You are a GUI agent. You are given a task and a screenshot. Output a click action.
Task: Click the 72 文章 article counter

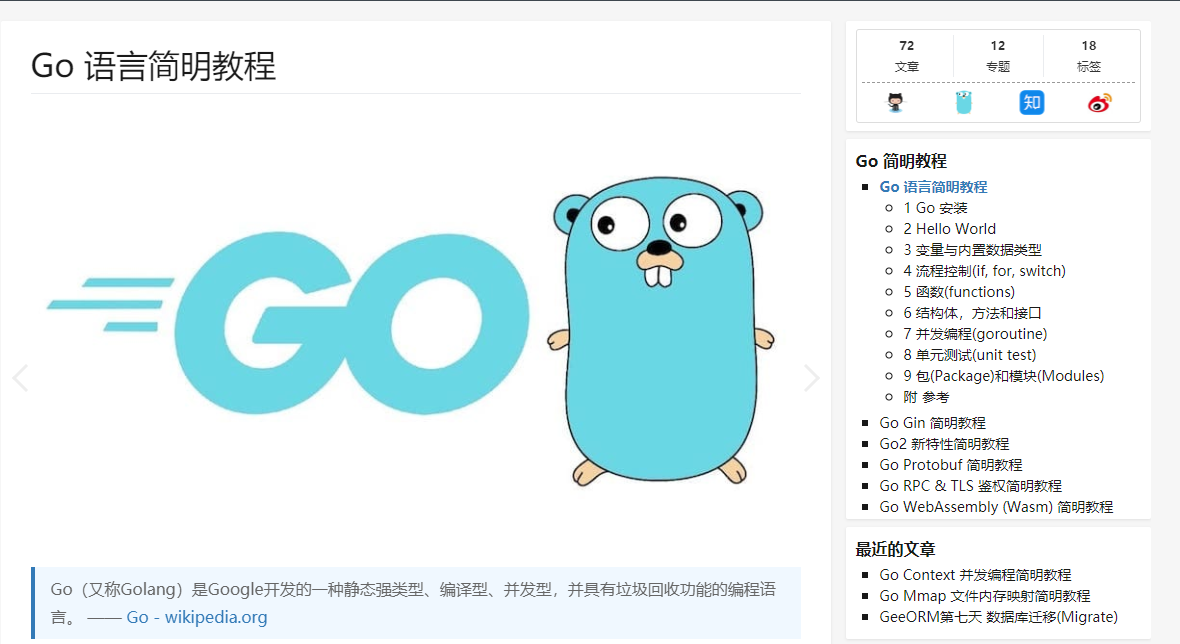click(906, 55)
